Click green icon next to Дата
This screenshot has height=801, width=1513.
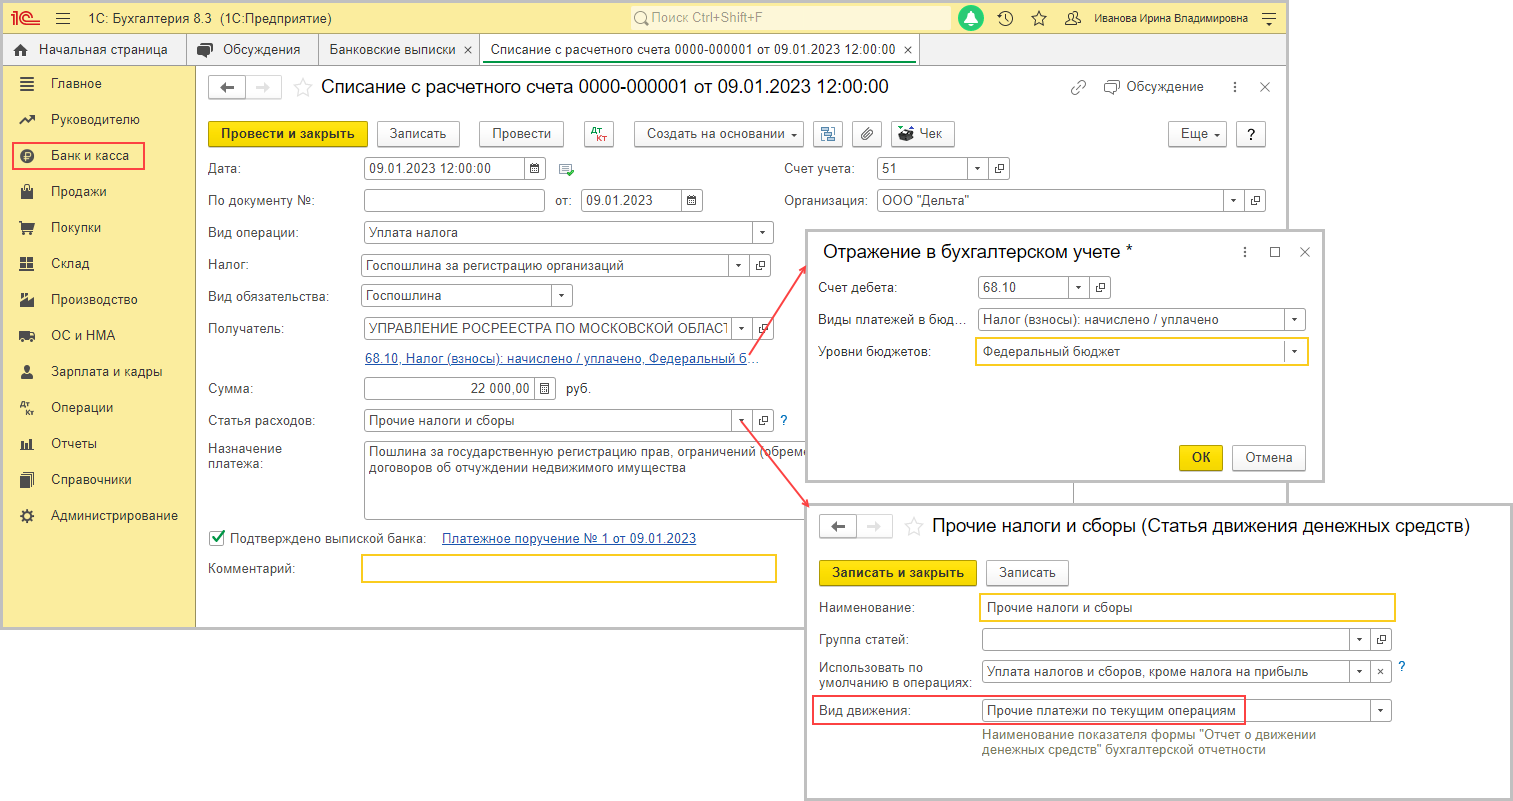566,170
